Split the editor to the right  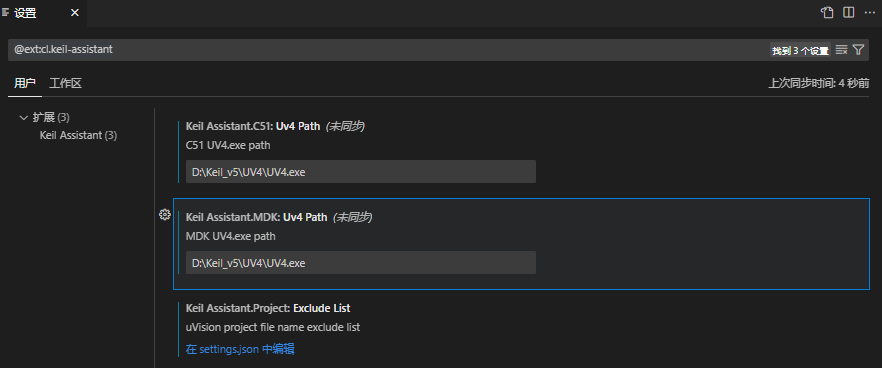(848, 13)
